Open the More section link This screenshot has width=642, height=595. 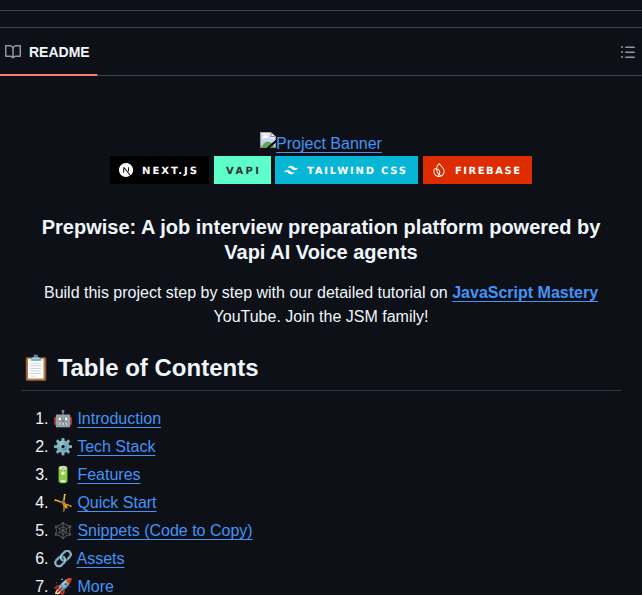[95, 586]
